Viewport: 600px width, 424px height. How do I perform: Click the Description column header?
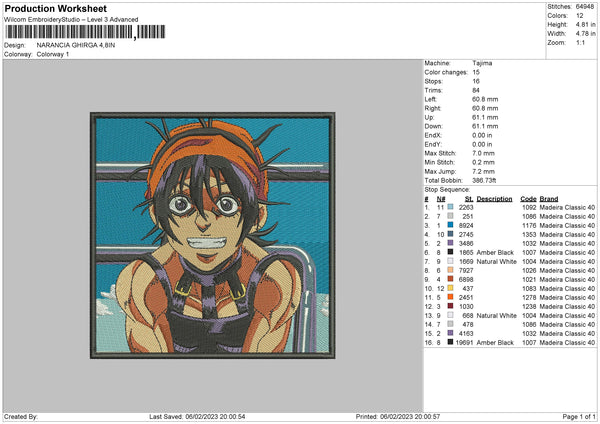[494, 199]
